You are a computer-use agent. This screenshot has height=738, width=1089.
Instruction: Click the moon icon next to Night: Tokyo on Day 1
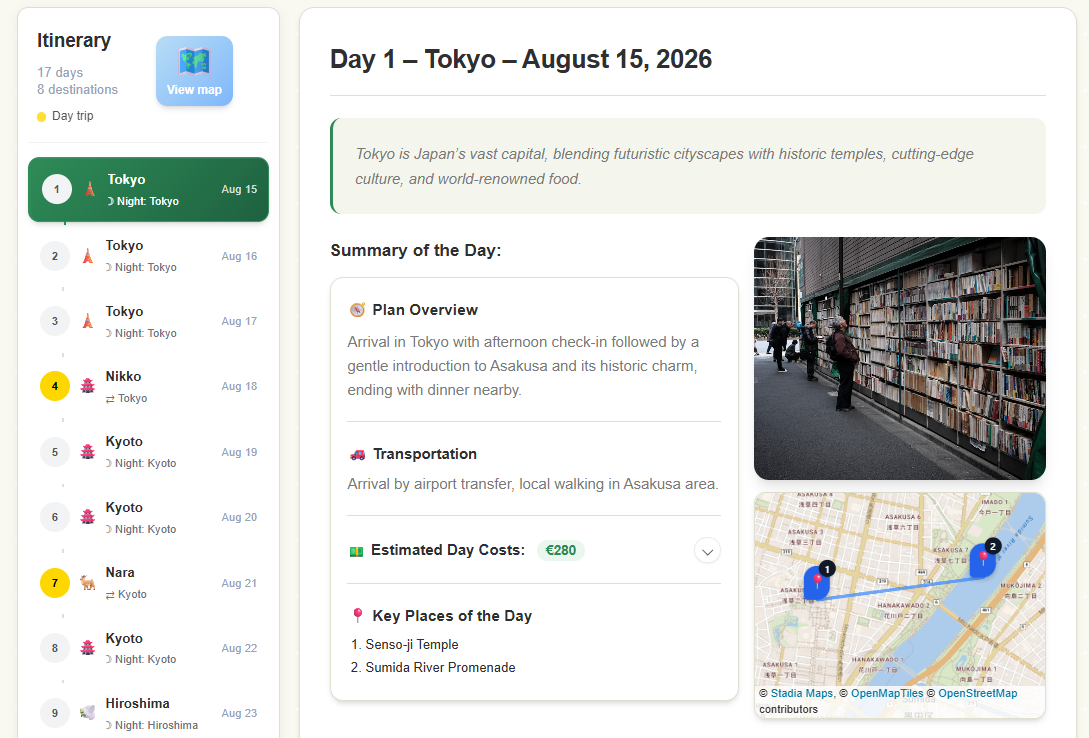[x=111, y=201]
